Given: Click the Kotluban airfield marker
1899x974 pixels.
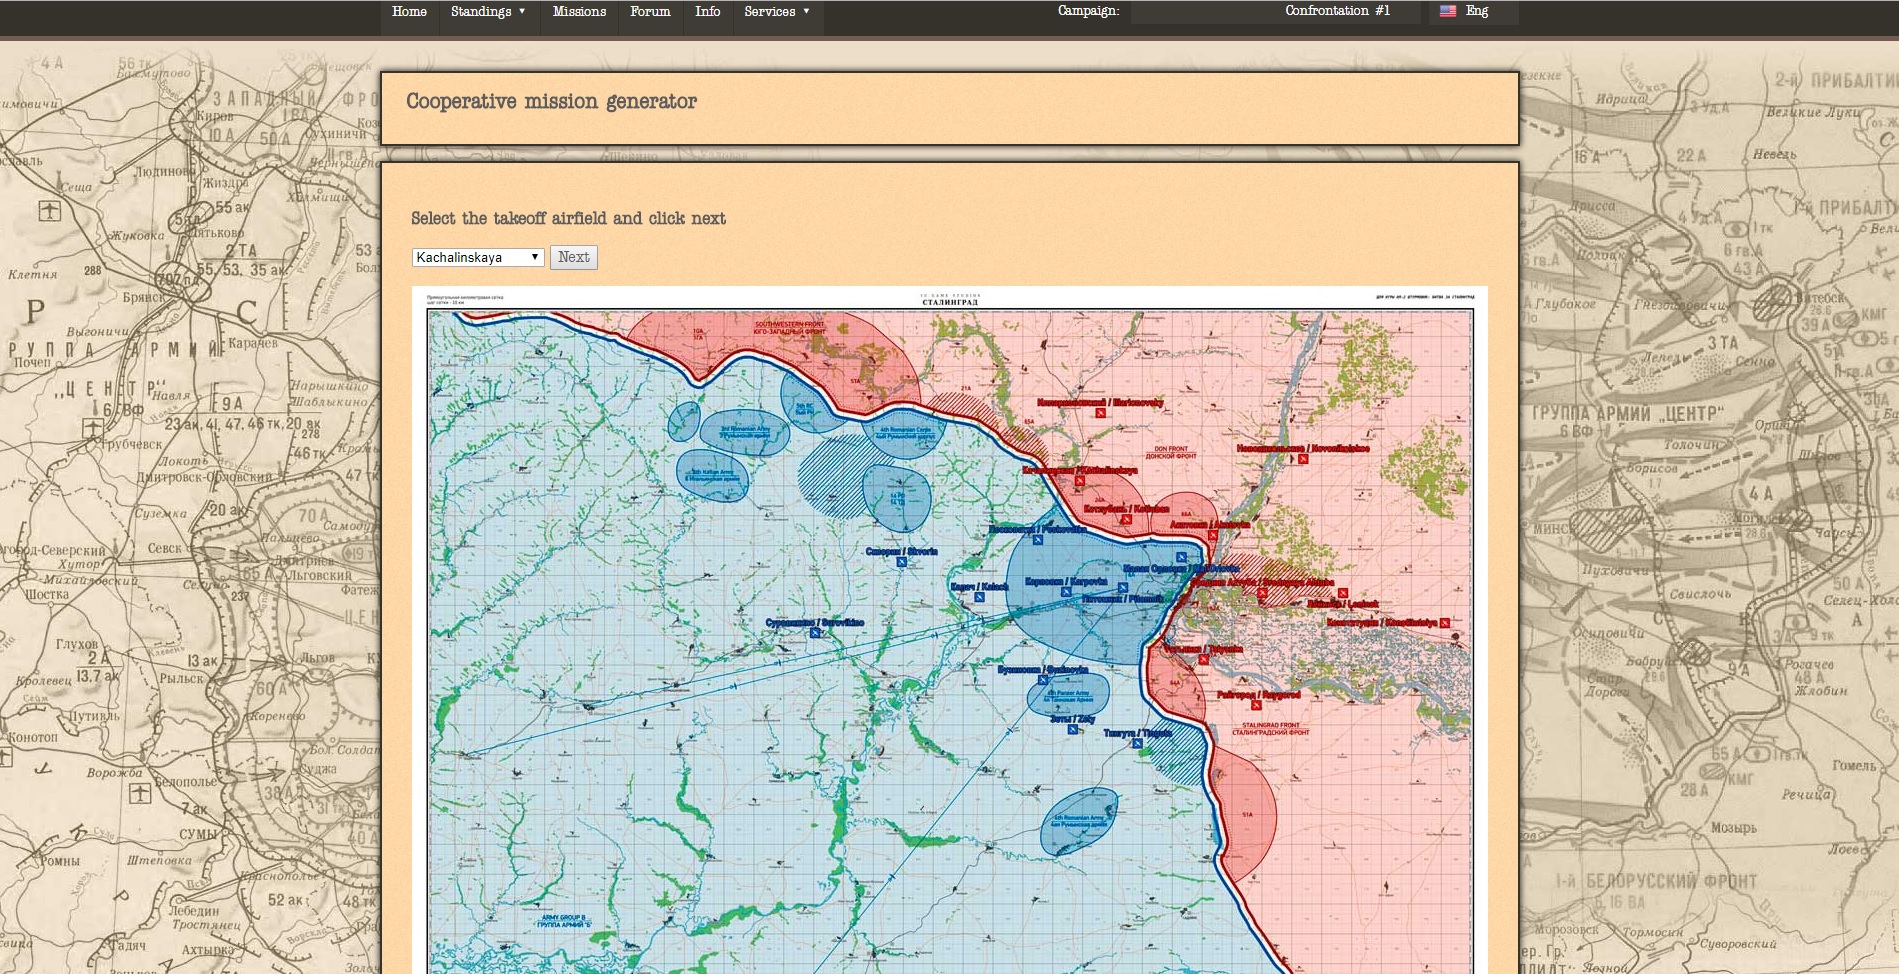Looking at the screenshot, I should pyautogui.click(x=1126, y=520).
